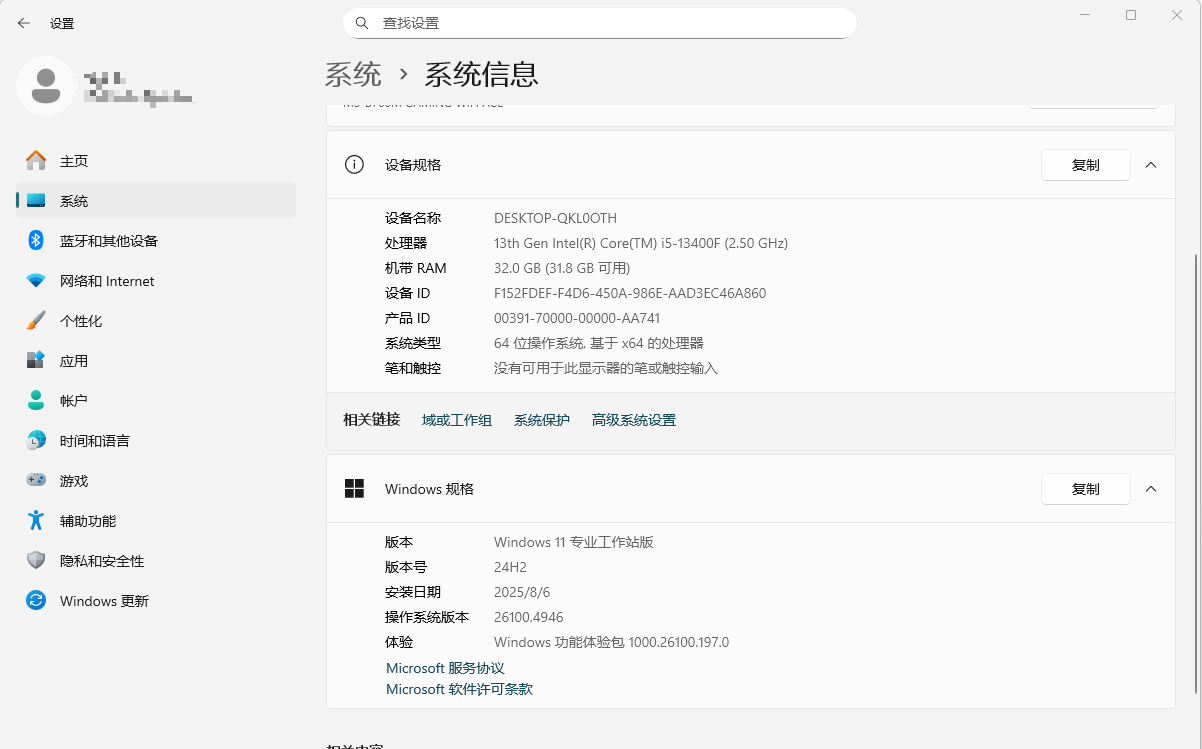Click the 设备规格 info circle icon
This screenshot has width=1202, height=749.
354,165
